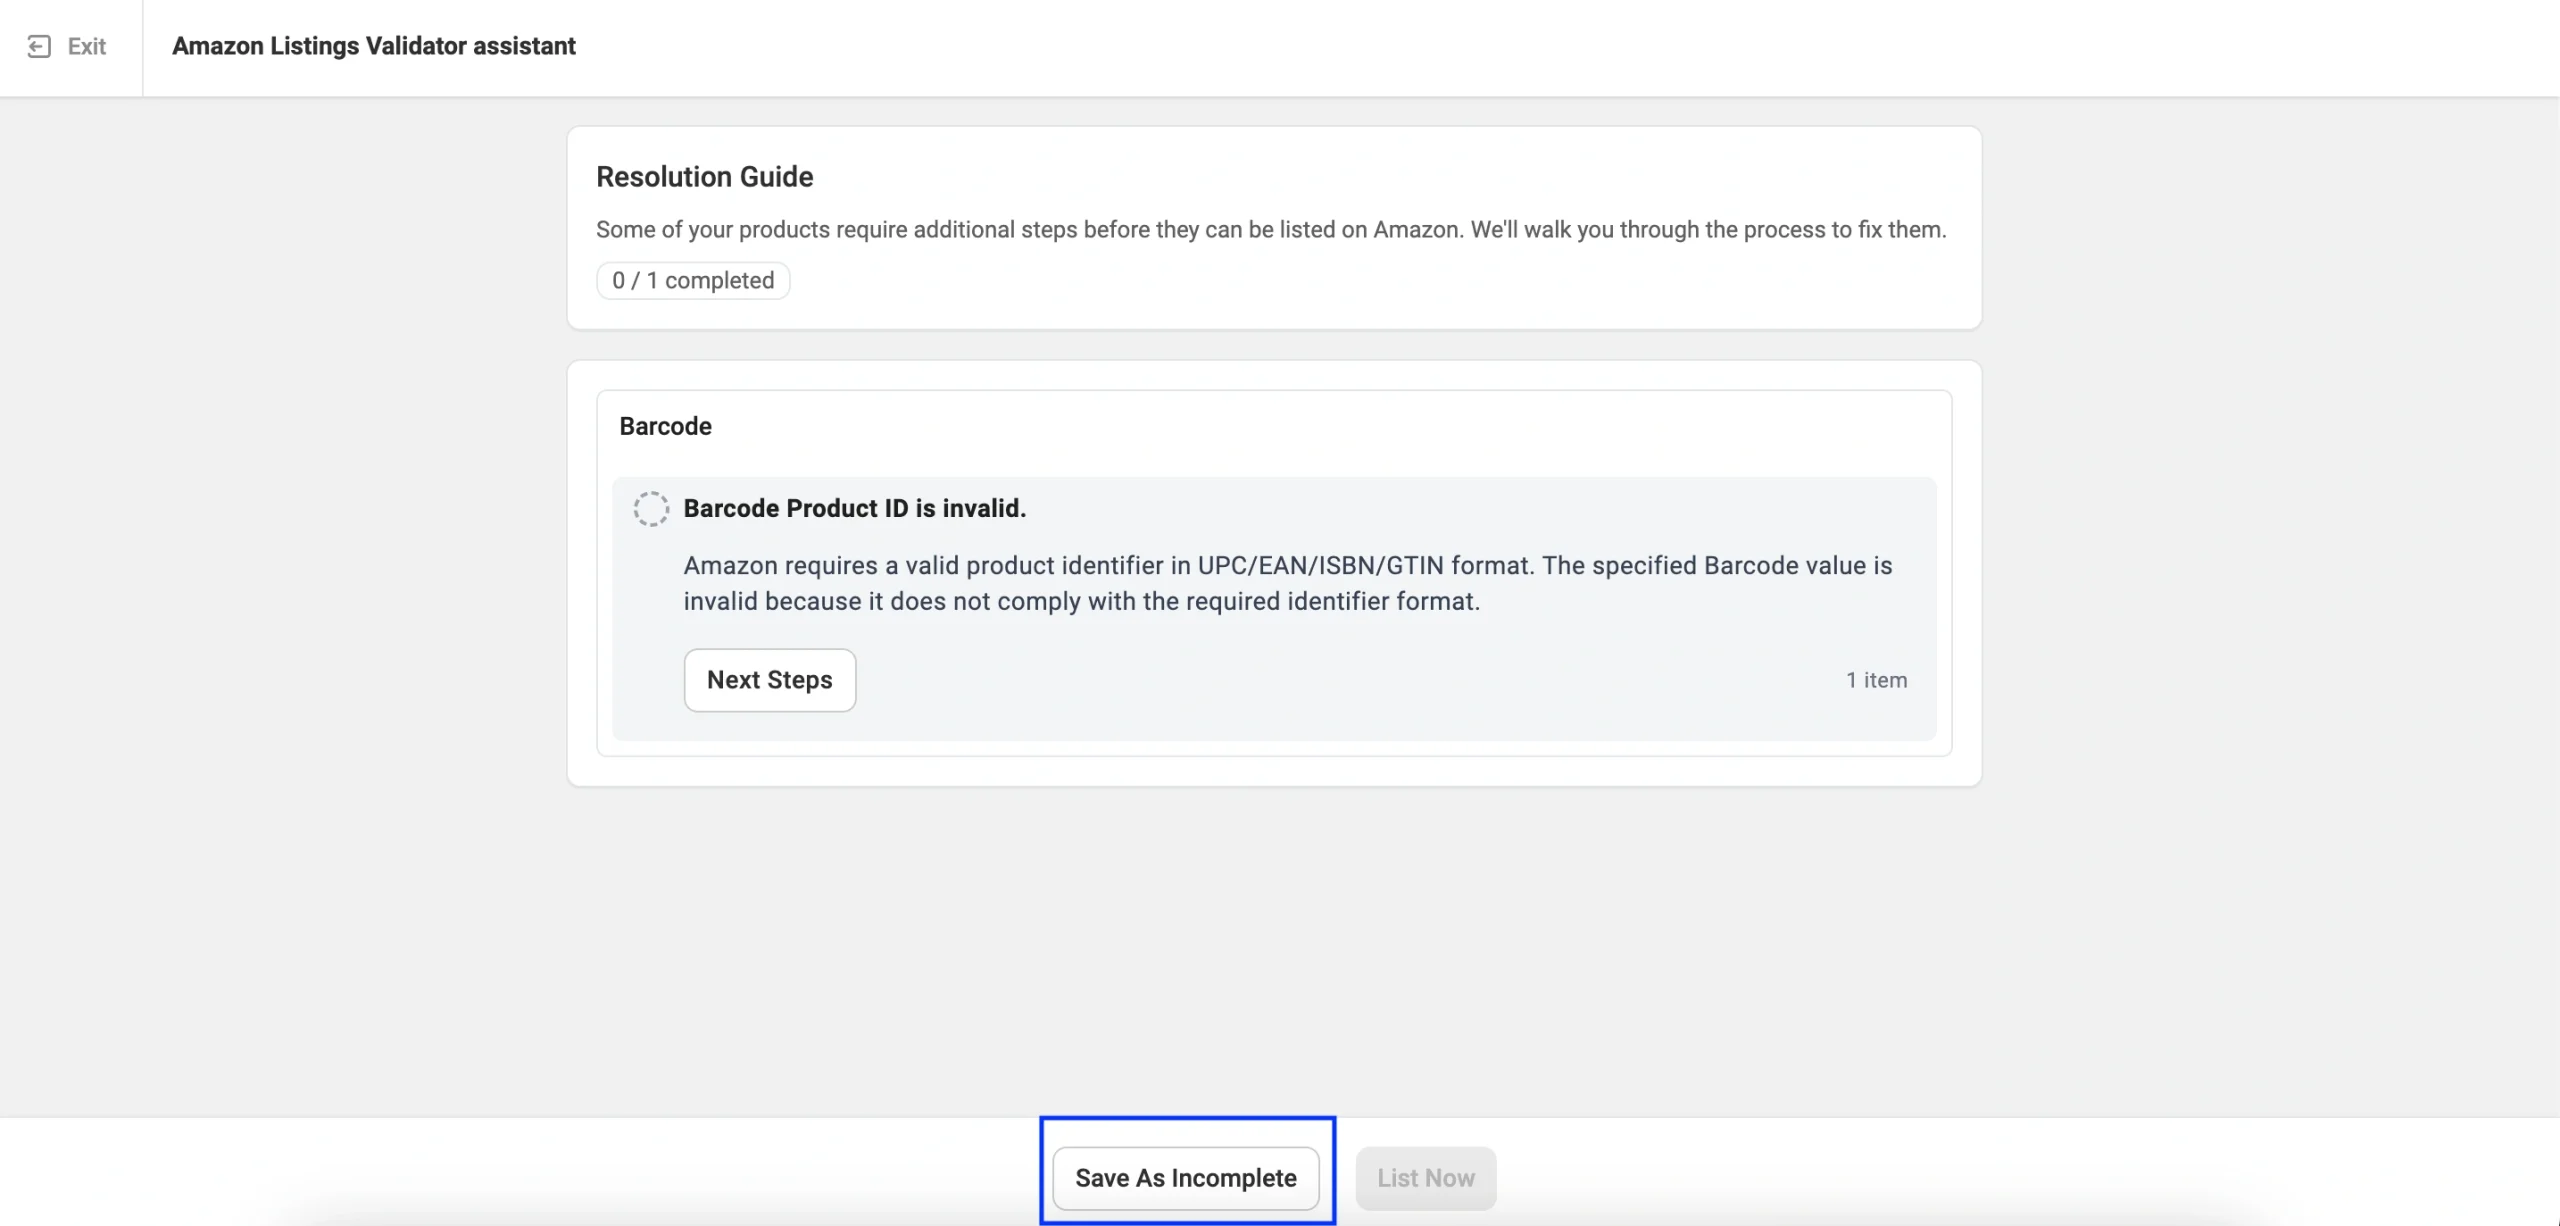Click the word 'completed' in progress badge
Viewport: 2560px width, 1226px height.
pos(719,281)
